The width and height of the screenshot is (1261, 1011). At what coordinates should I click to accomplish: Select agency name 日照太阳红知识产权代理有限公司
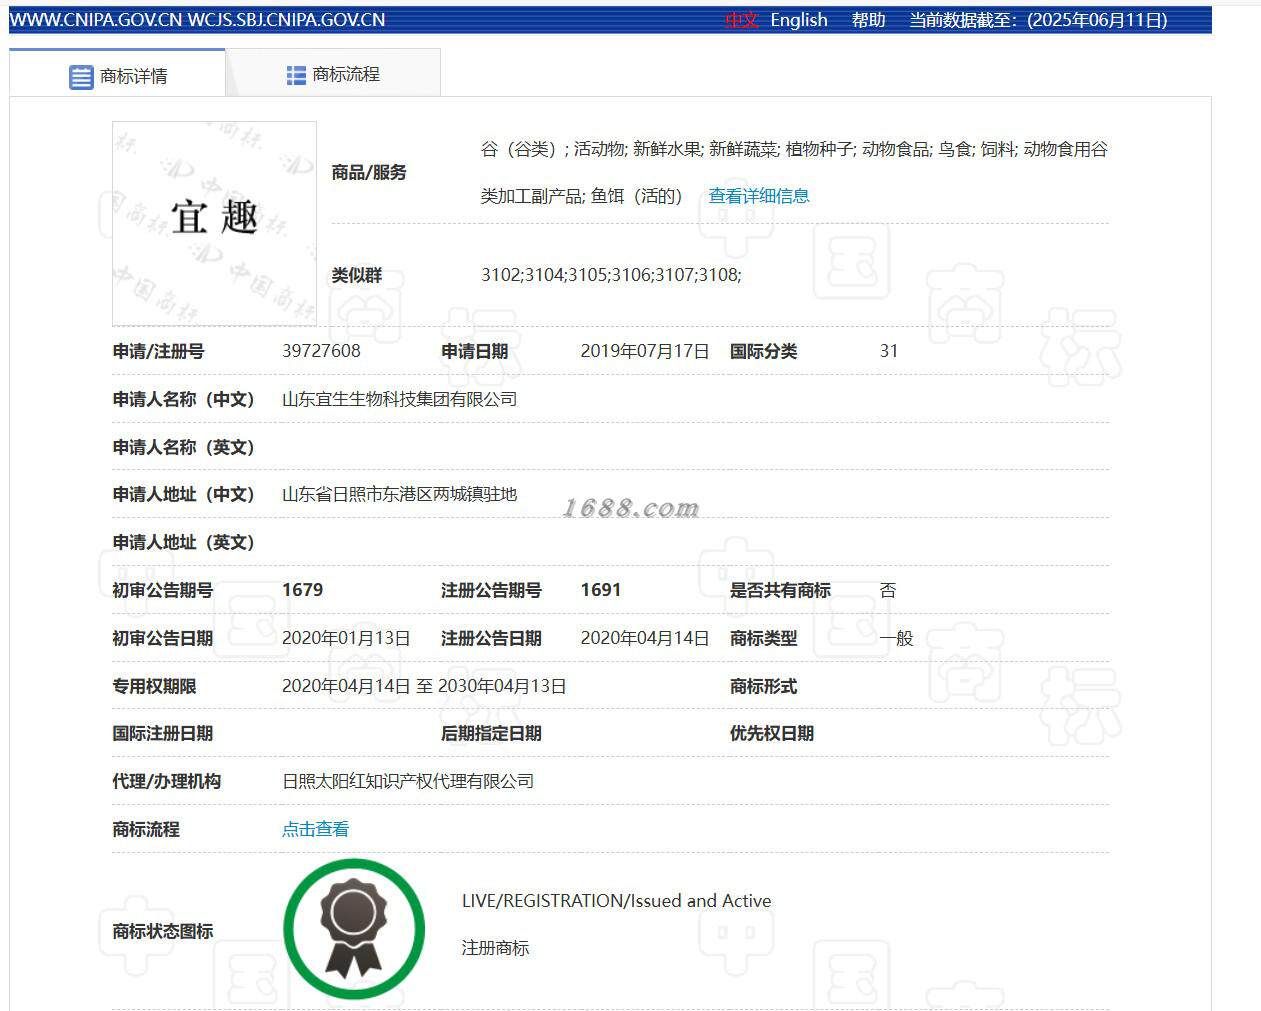[408, 781]
